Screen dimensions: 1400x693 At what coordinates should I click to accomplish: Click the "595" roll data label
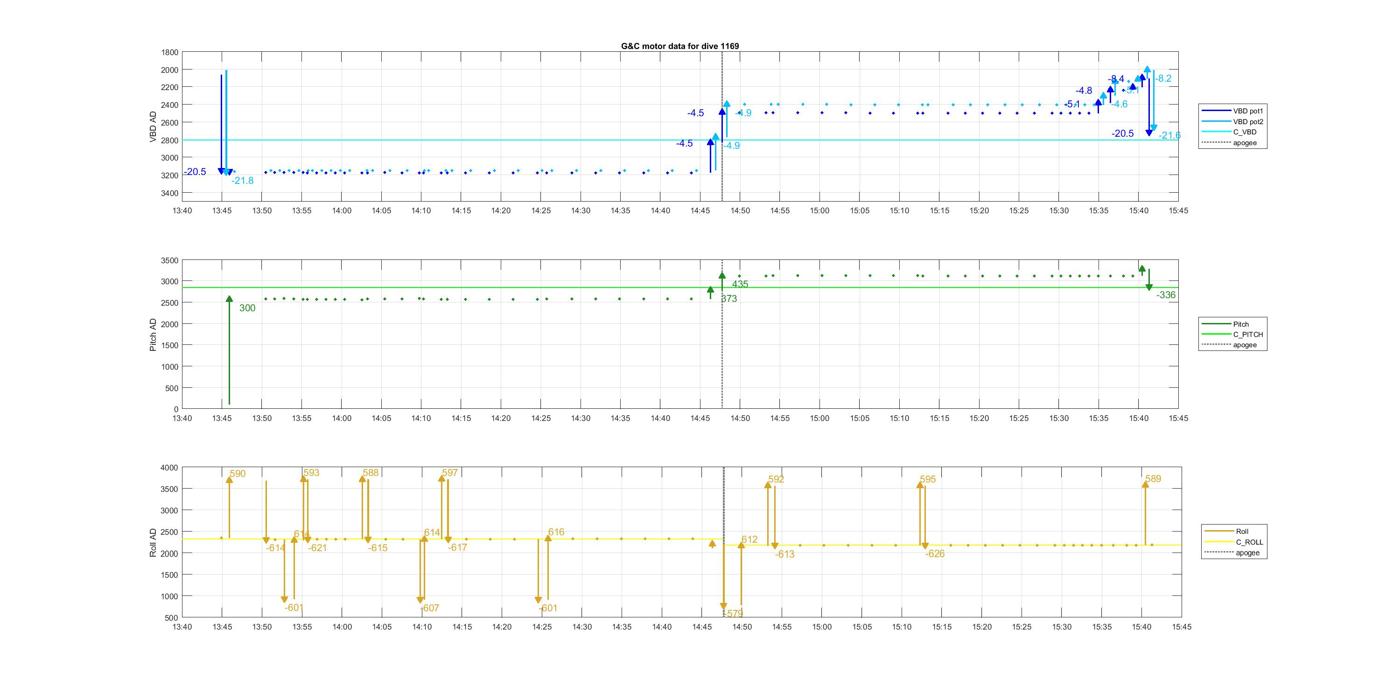pyautogui.click(x=928, y=480)
